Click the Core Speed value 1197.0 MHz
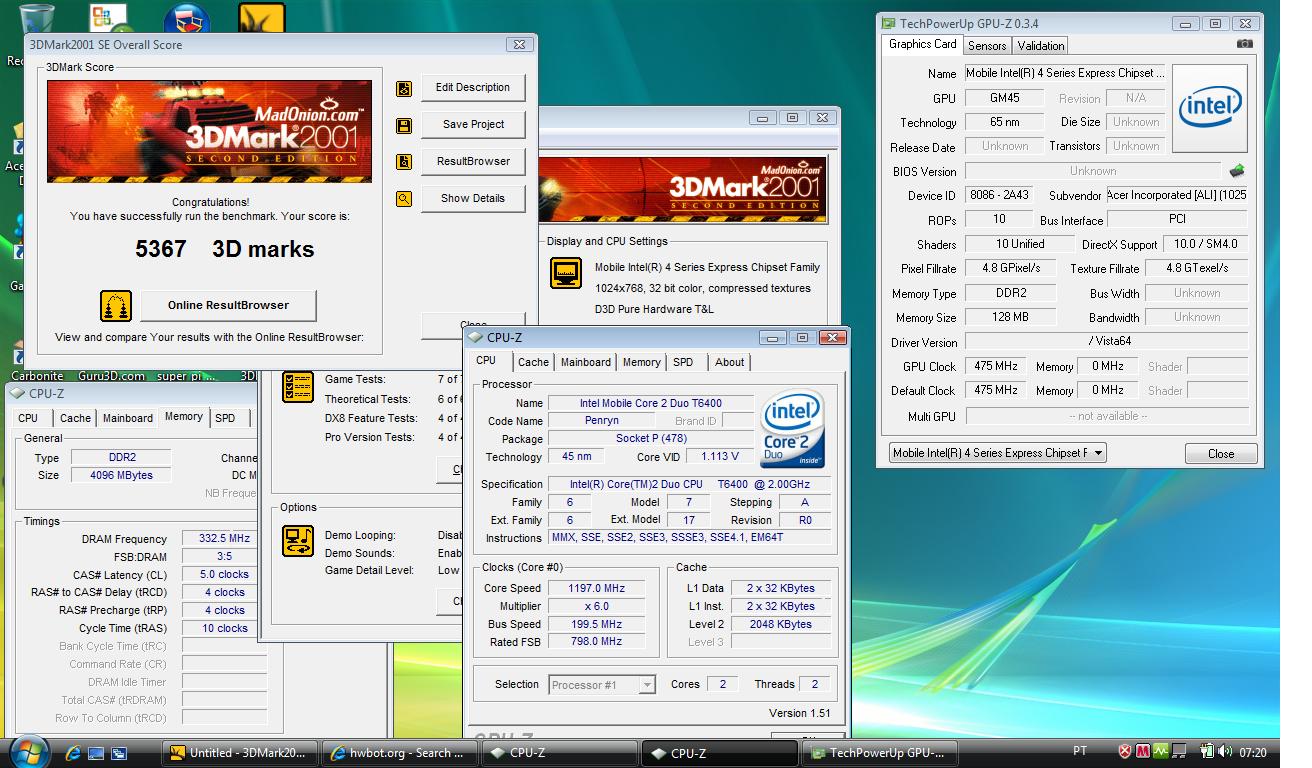This screenshot has width=1312, height=768. (x=596, y=588)
